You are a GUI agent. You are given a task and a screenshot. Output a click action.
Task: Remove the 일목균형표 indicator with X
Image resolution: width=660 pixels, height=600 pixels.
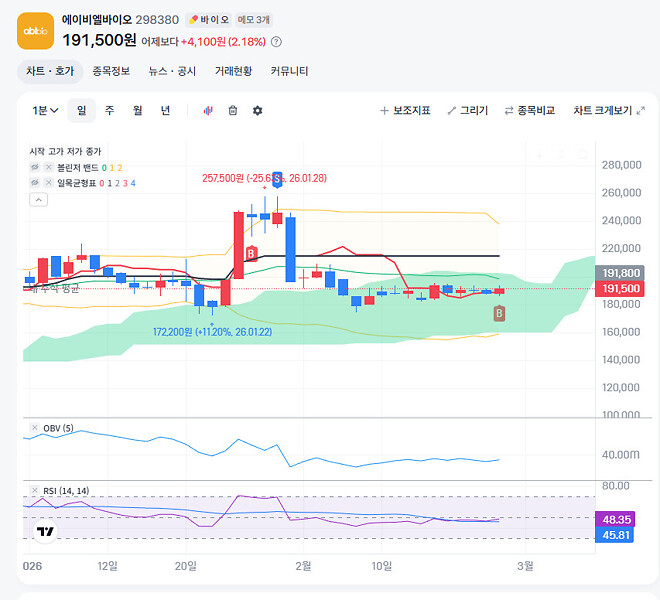pyautogui.click(x=49, y=183)
